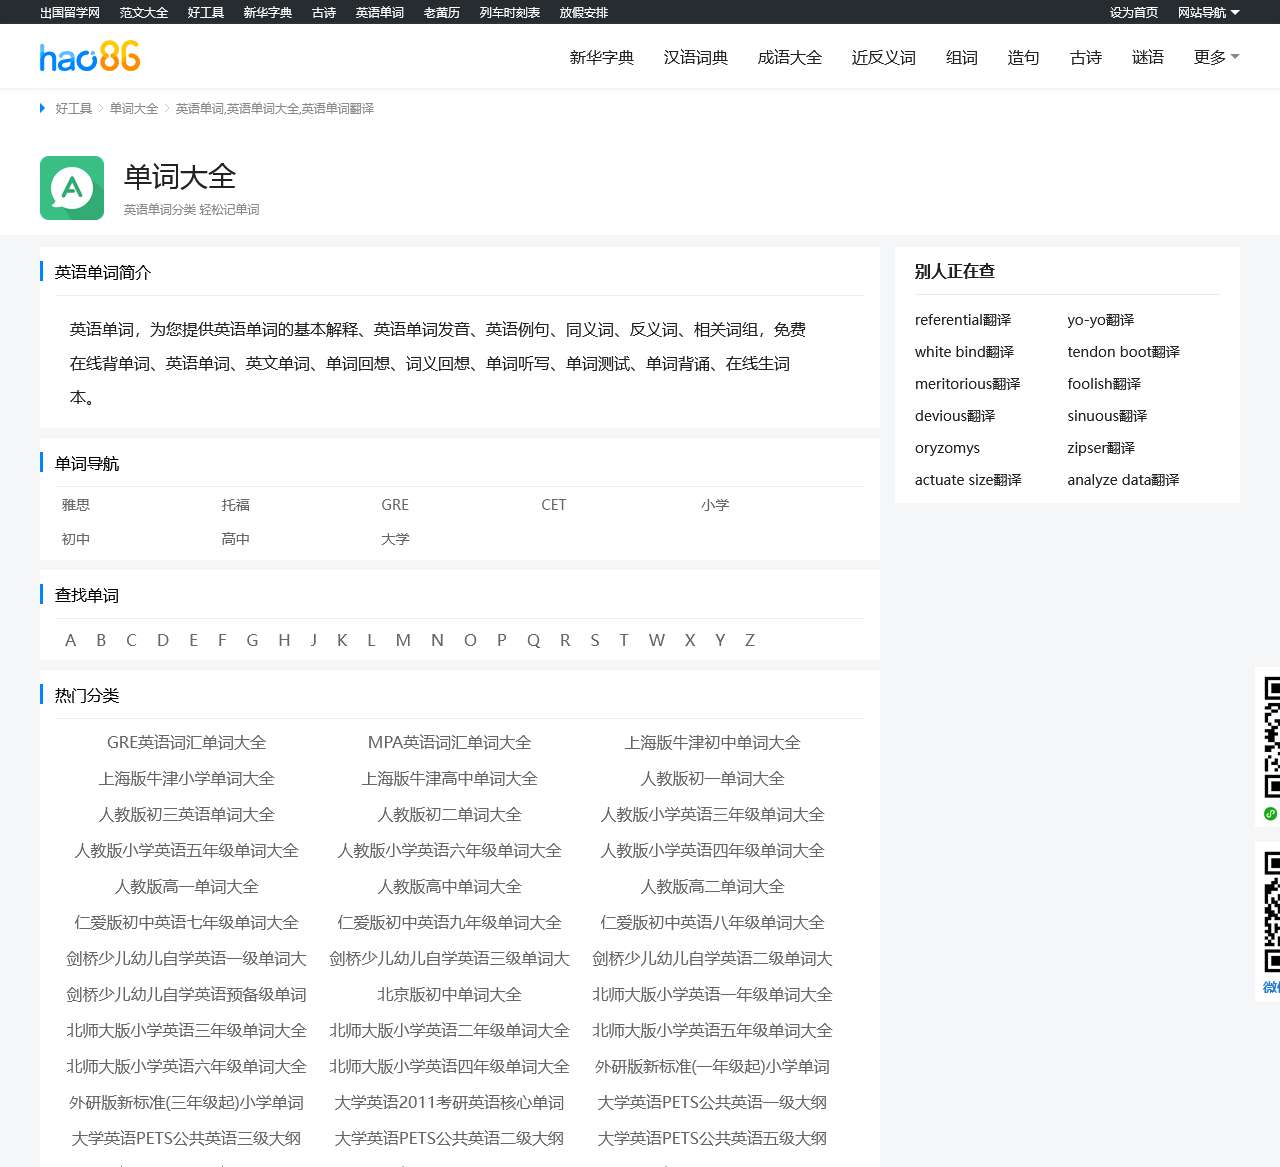Screen dimensions: 1280x1167
Task: Open 人教版高中单词大全 list
Action: pyautogui.click(x=450, y=887)
